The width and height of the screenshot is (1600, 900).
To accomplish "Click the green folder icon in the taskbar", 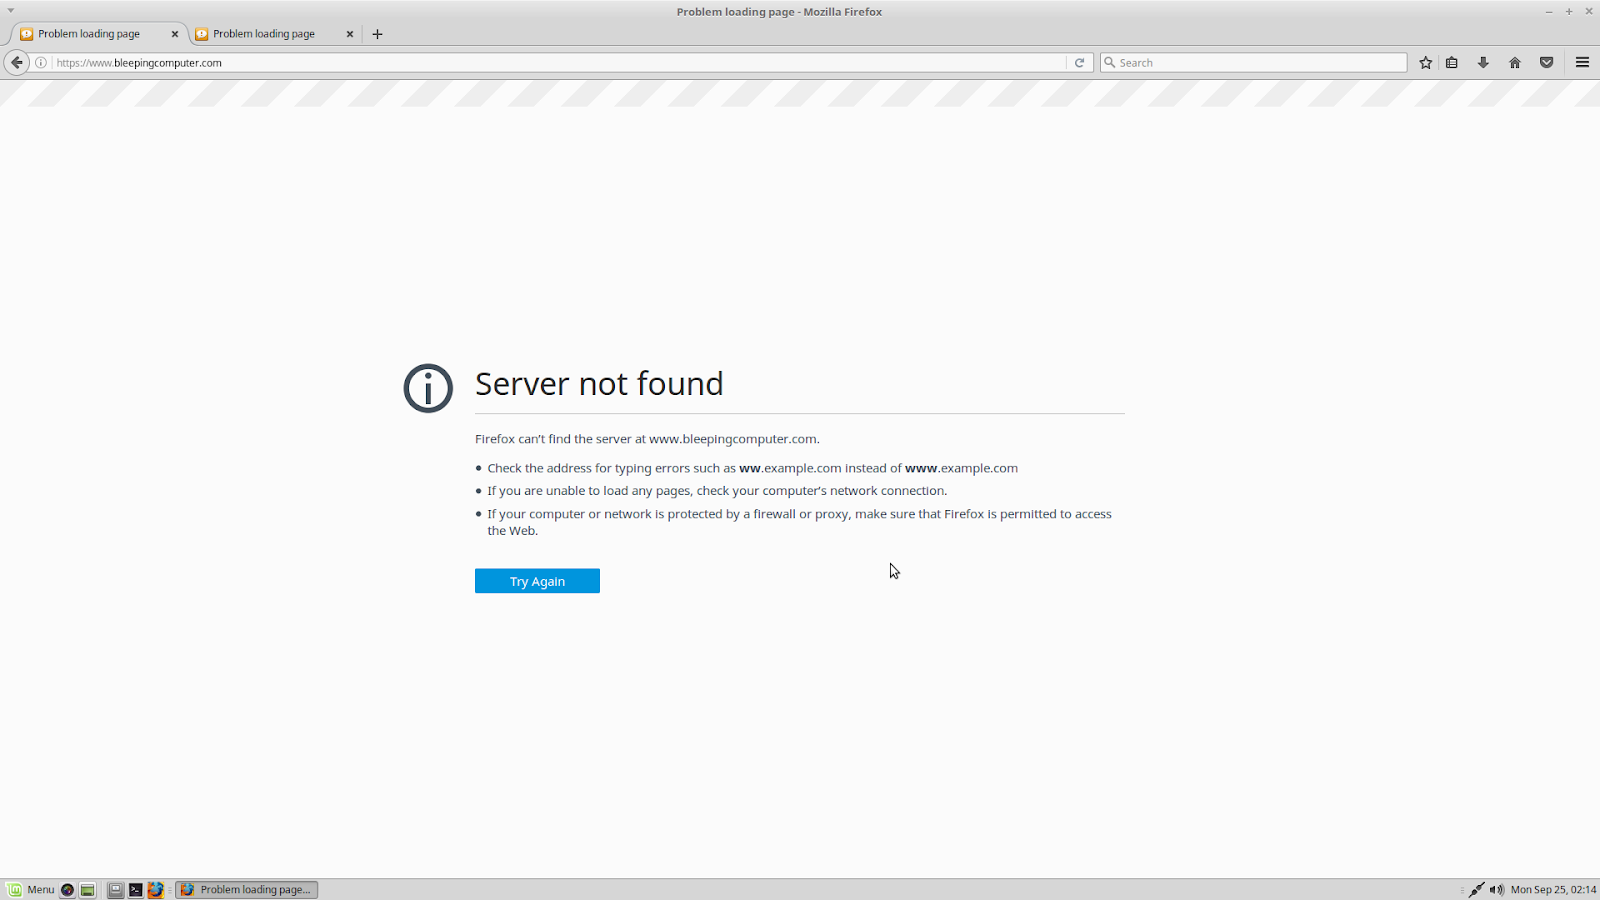I will click(88, 890).
